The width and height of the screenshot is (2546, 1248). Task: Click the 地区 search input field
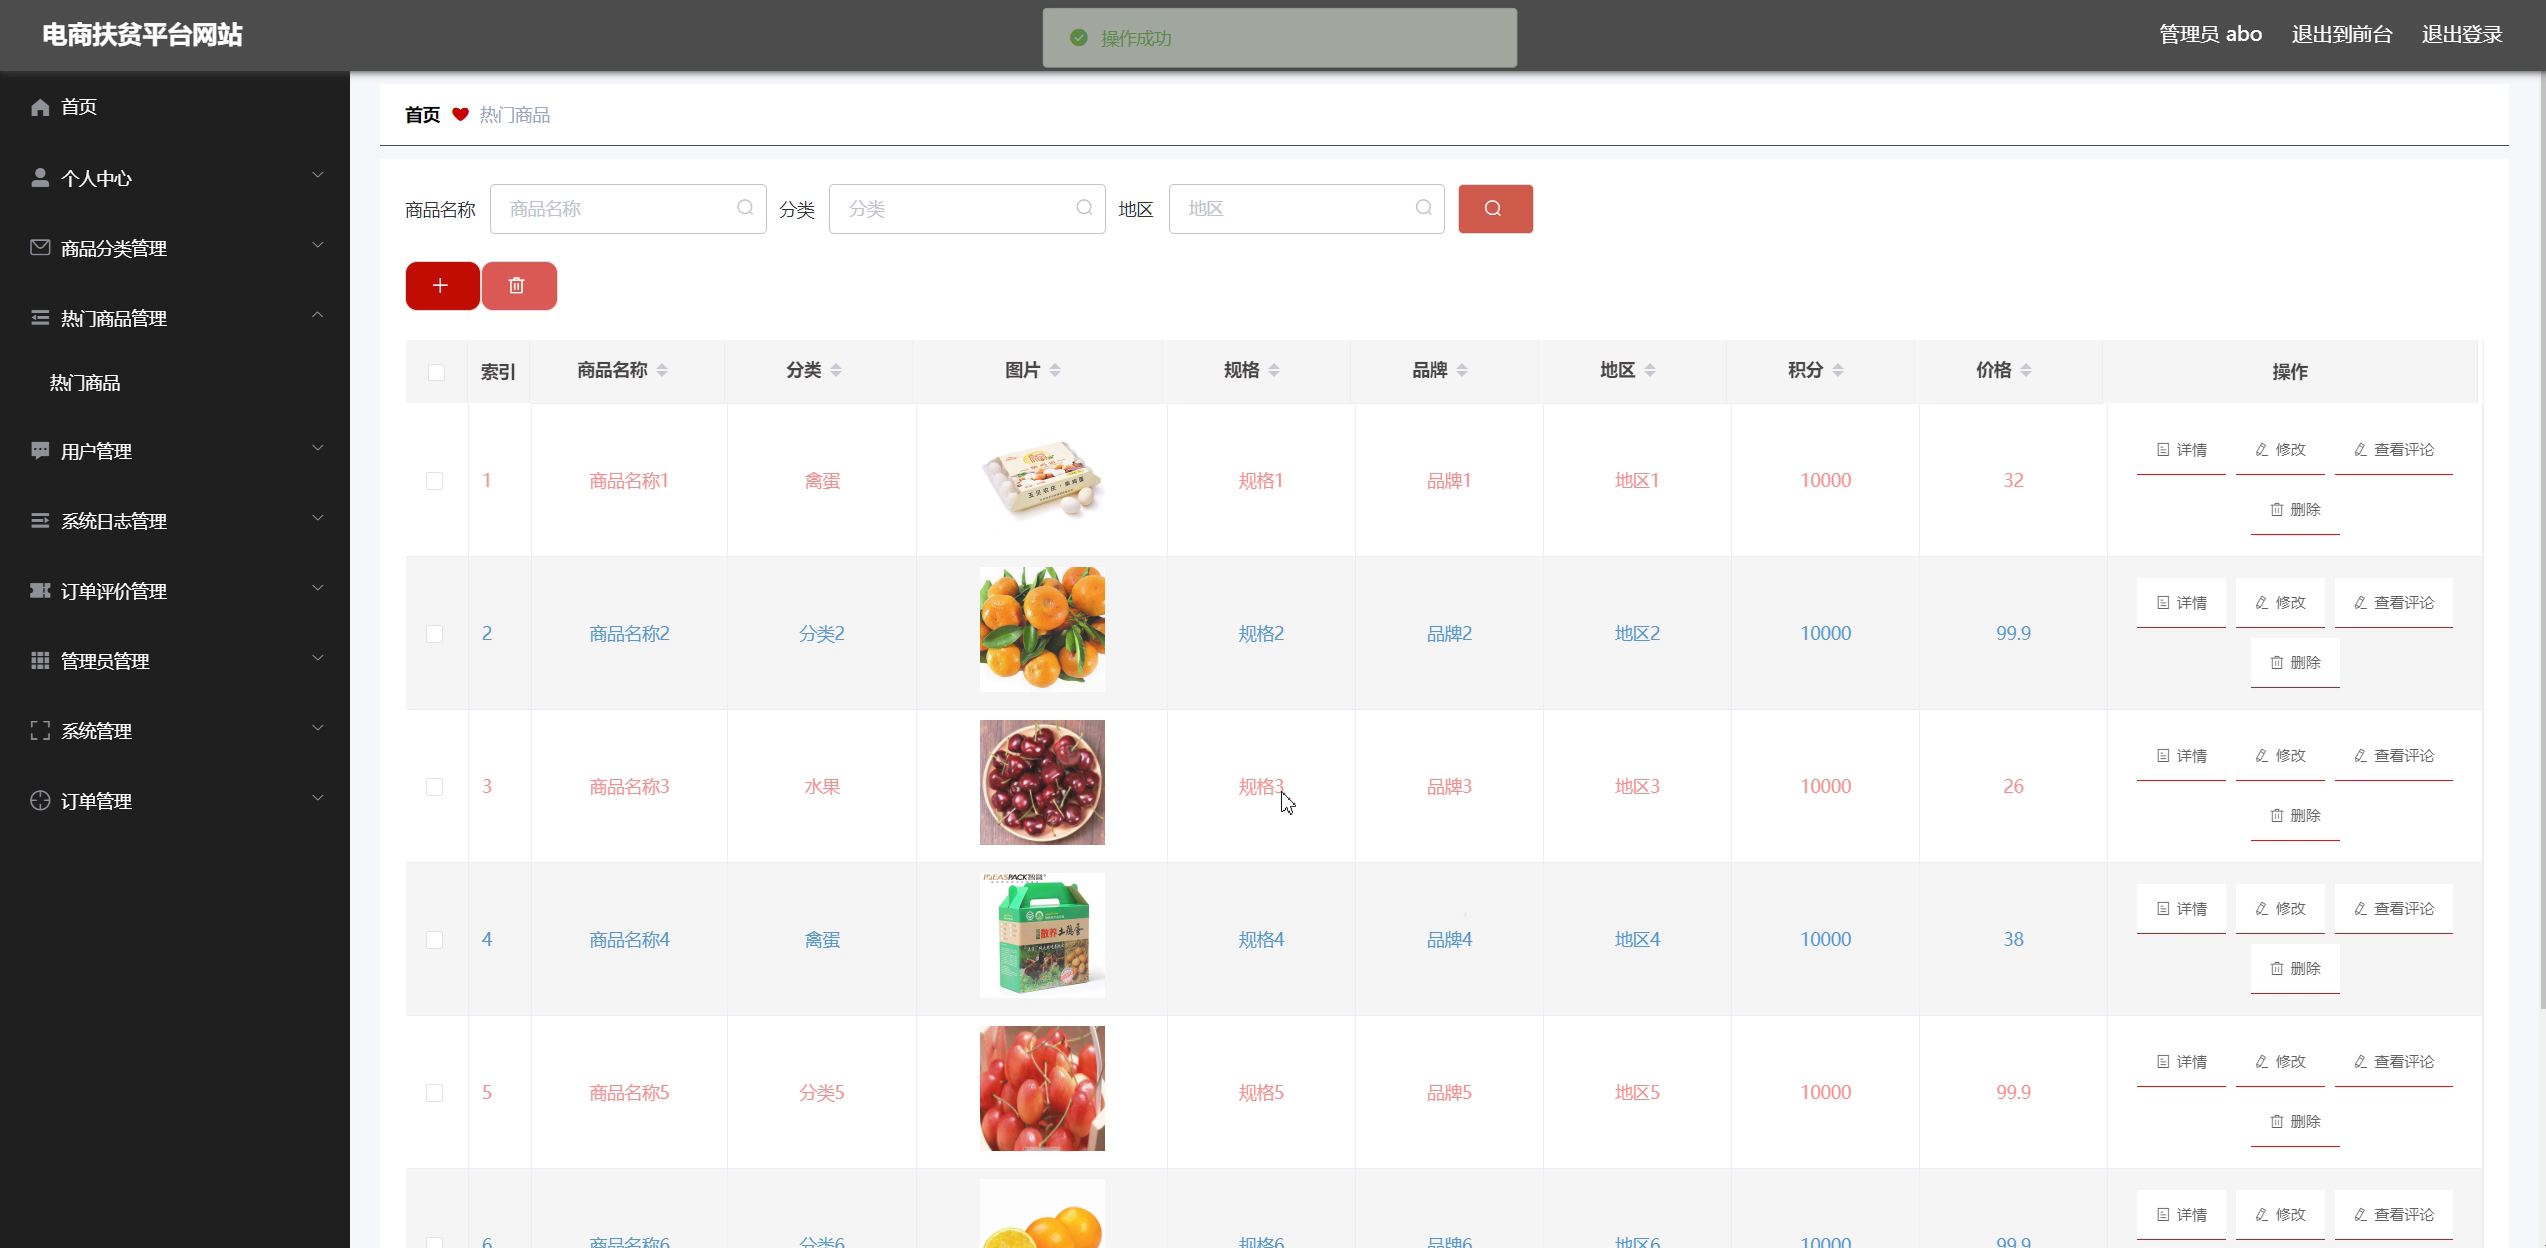click(x=1306, y=209)
